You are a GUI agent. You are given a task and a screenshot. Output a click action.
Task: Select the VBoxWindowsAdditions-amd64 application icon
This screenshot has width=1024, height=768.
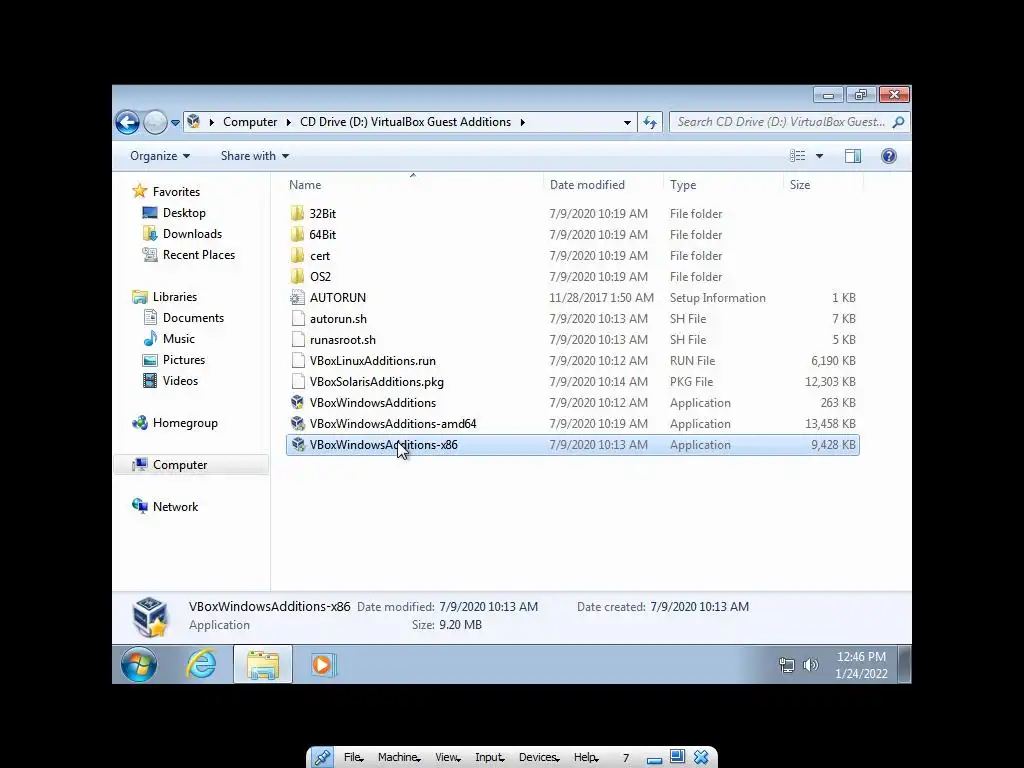point(298,423)
